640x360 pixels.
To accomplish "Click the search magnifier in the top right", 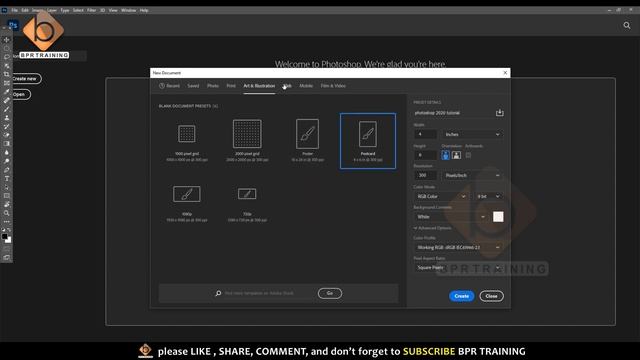I will click(627, 25).
